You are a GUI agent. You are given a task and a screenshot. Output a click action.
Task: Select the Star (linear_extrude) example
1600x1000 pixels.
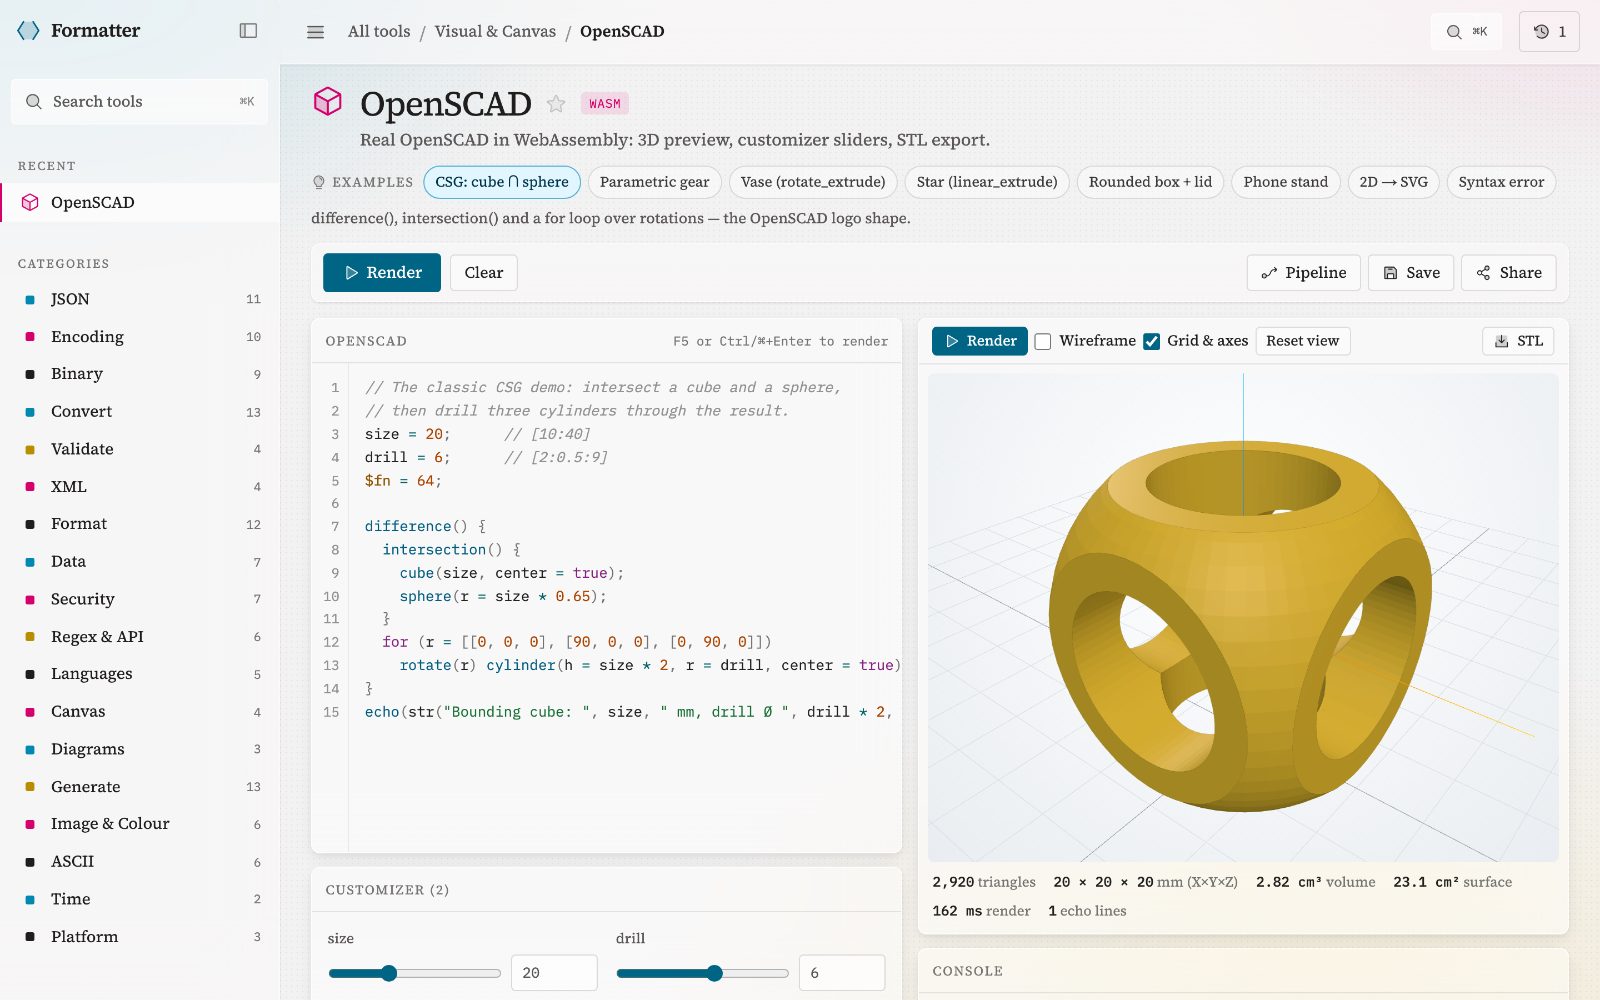click(987, 182)
